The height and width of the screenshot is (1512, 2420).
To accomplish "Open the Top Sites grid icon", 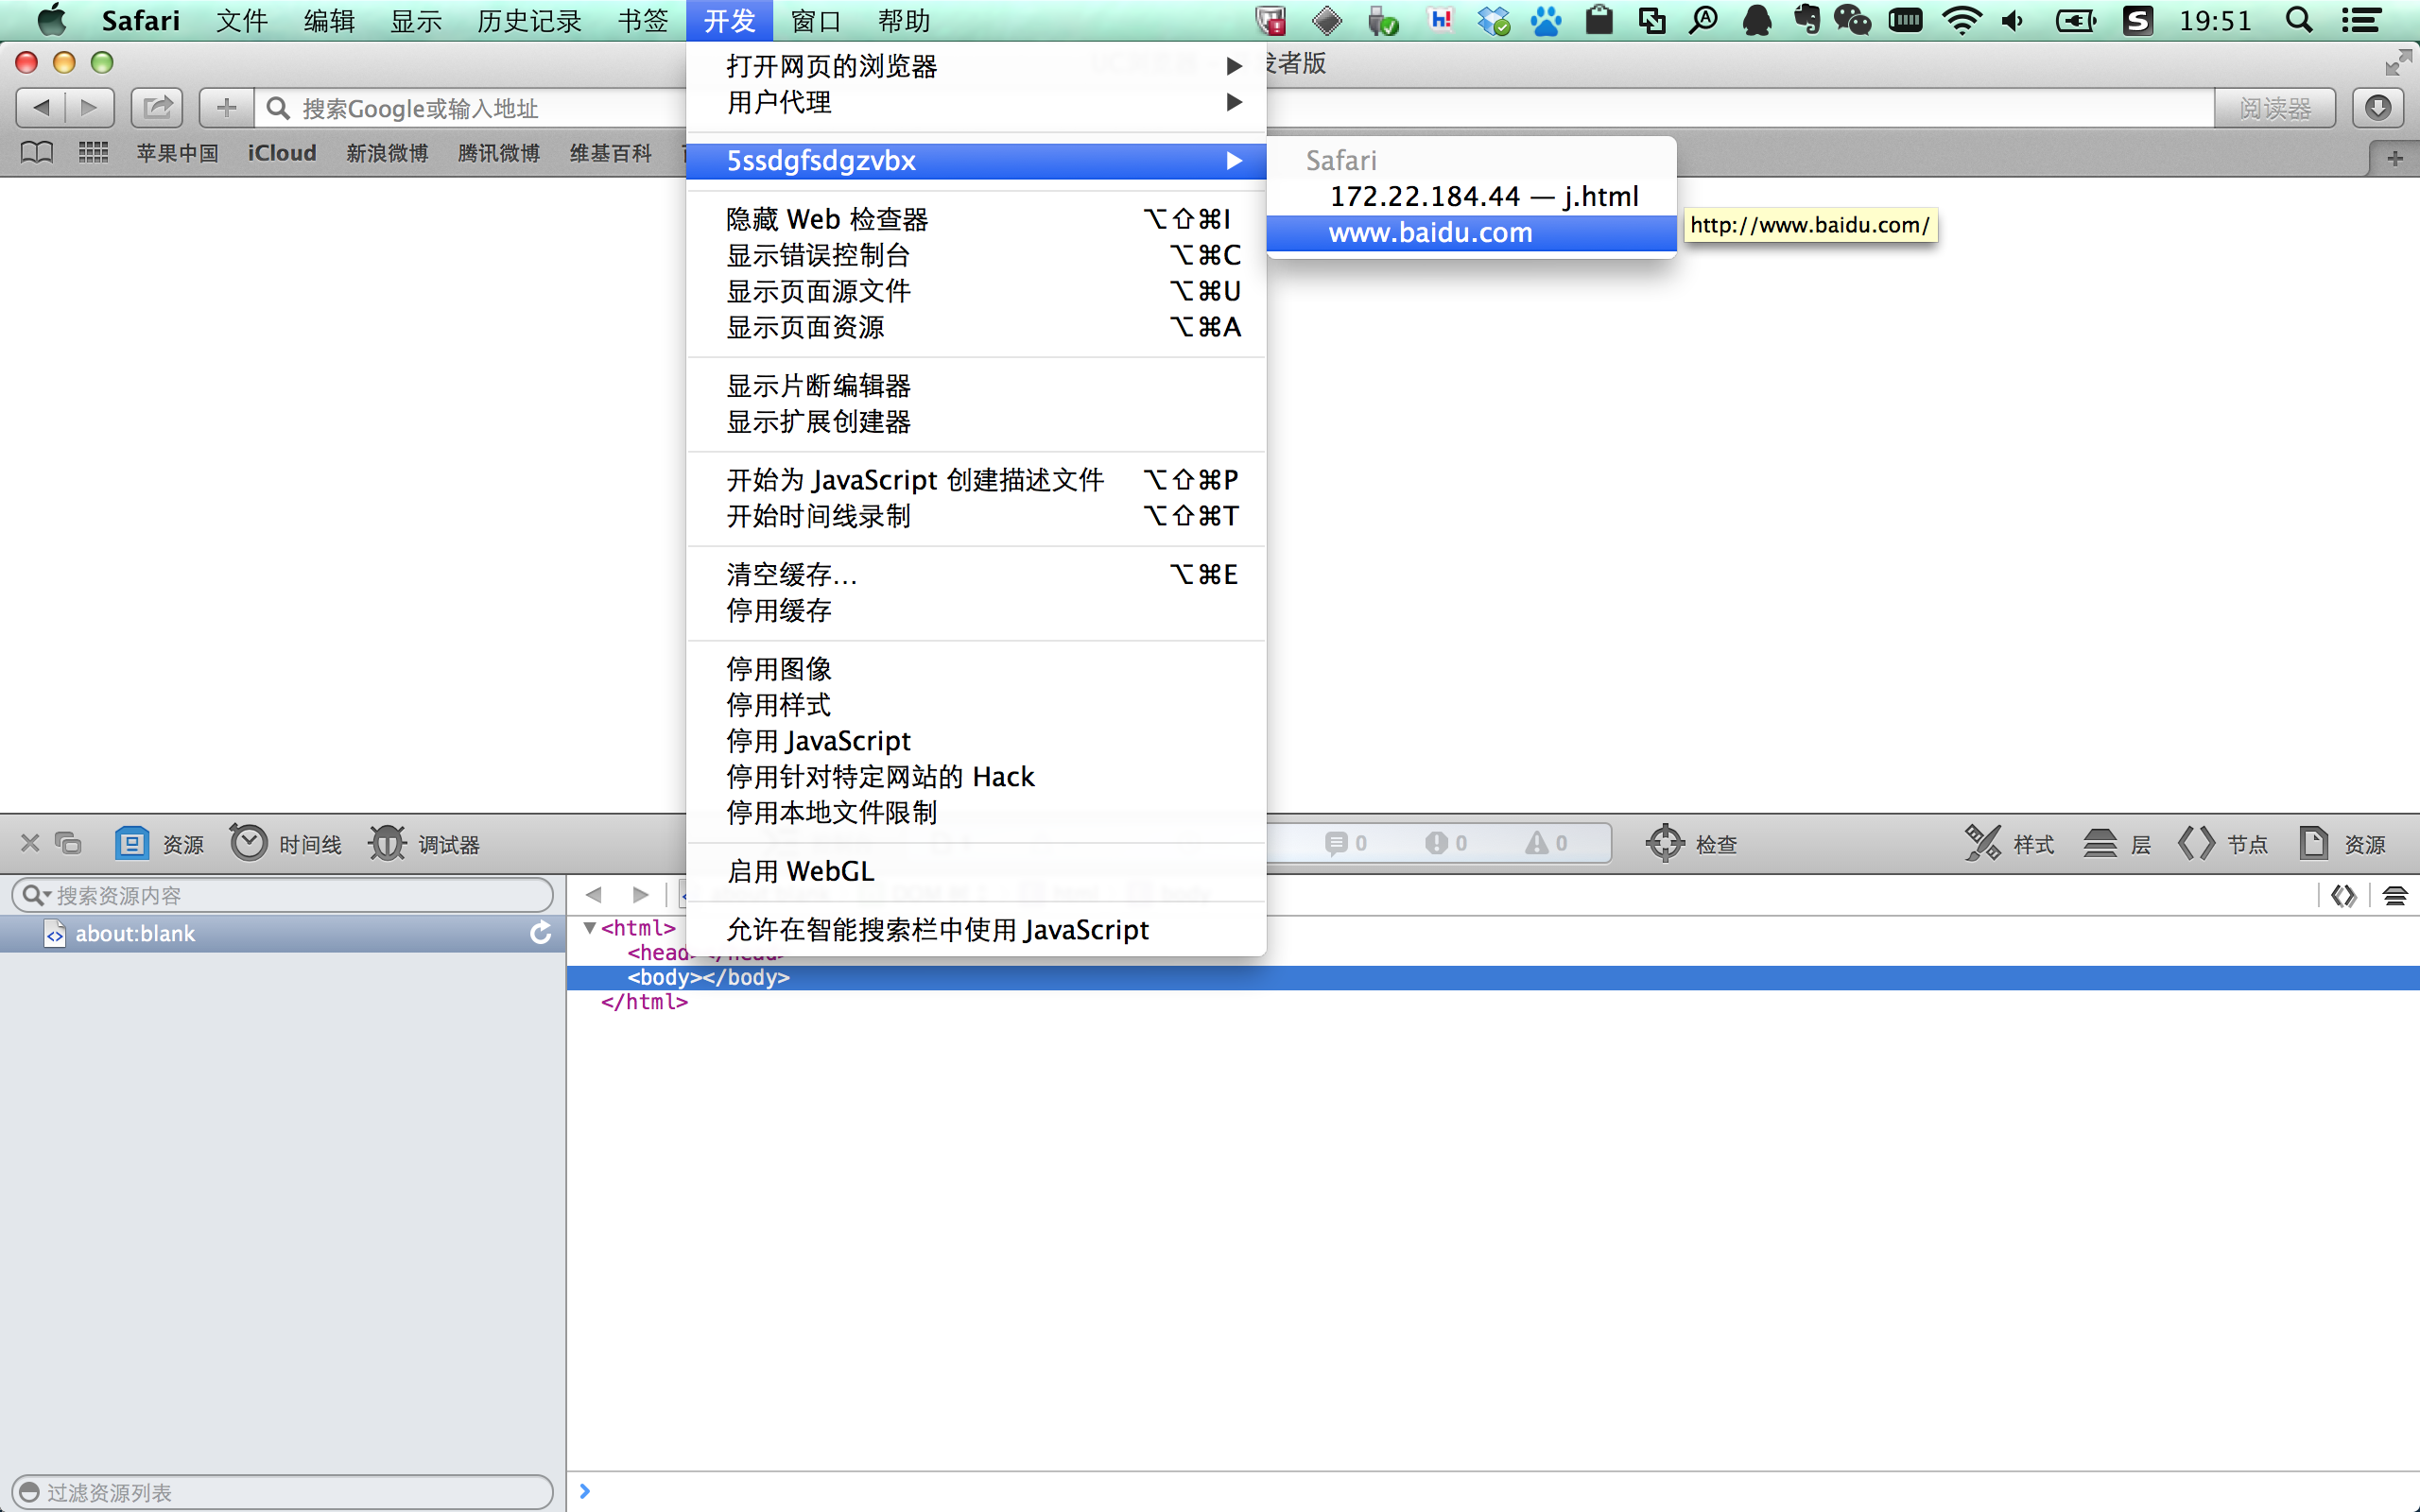I will click(x=93, y=153).
